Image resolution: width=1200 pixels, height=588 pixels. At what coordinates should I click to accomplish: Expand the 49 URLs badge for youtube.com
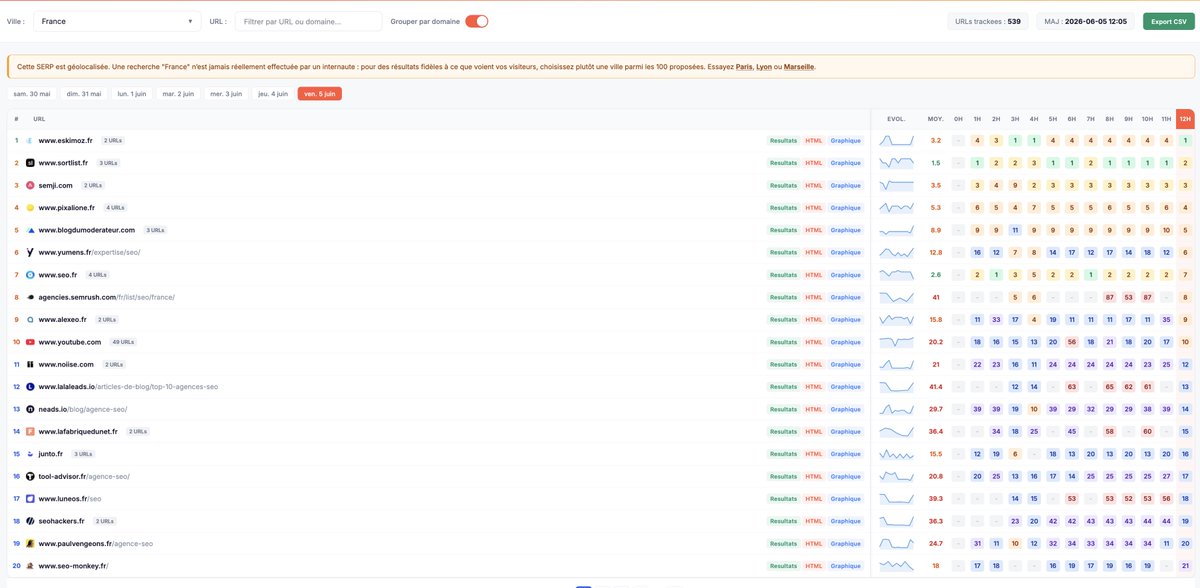tap(124, 342)
